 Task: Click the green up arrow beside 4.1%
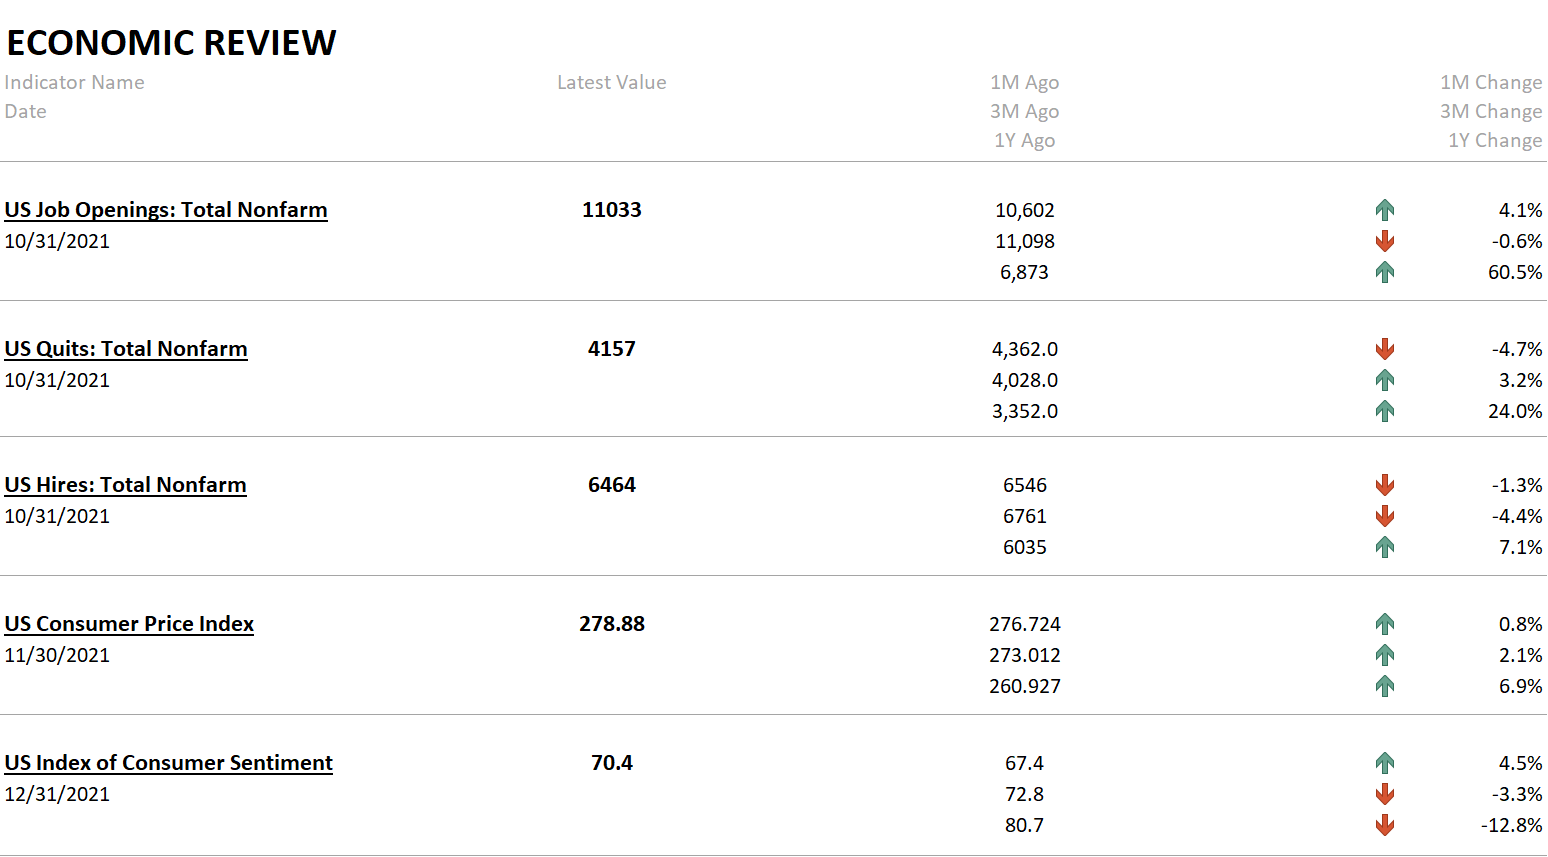click(x=1385, y=210)
